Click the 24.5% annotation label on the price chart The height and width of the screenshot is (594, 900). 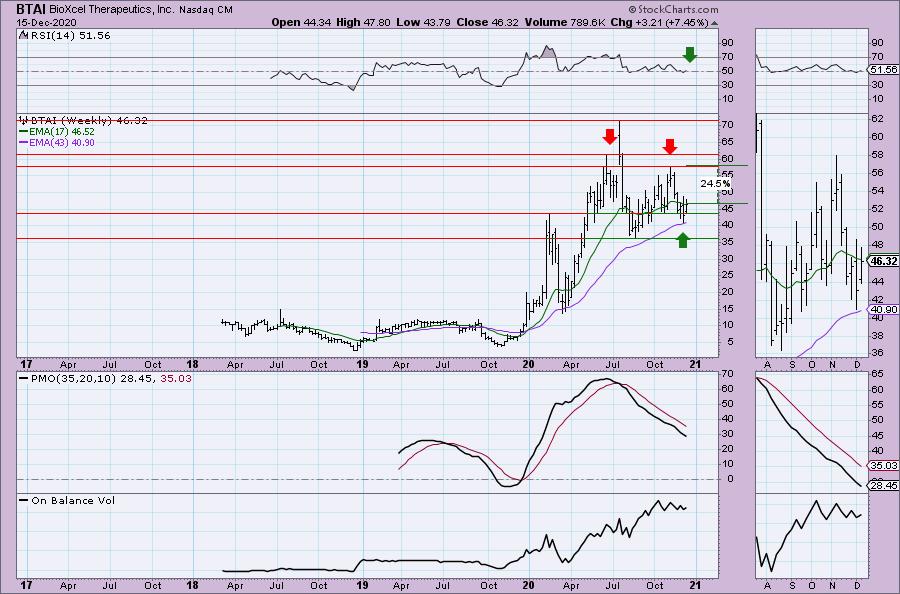[715, 184]
